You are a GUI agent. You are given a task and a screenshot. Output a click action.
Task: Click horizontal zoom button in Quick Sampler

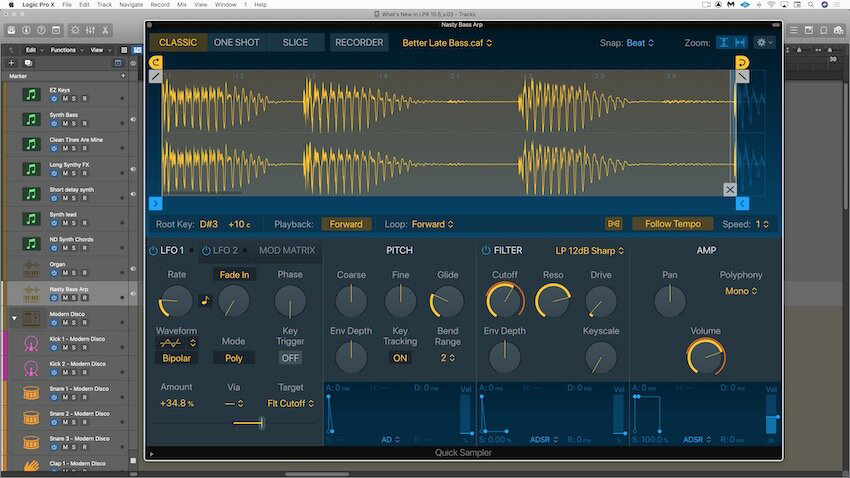[x=740, y=42]
